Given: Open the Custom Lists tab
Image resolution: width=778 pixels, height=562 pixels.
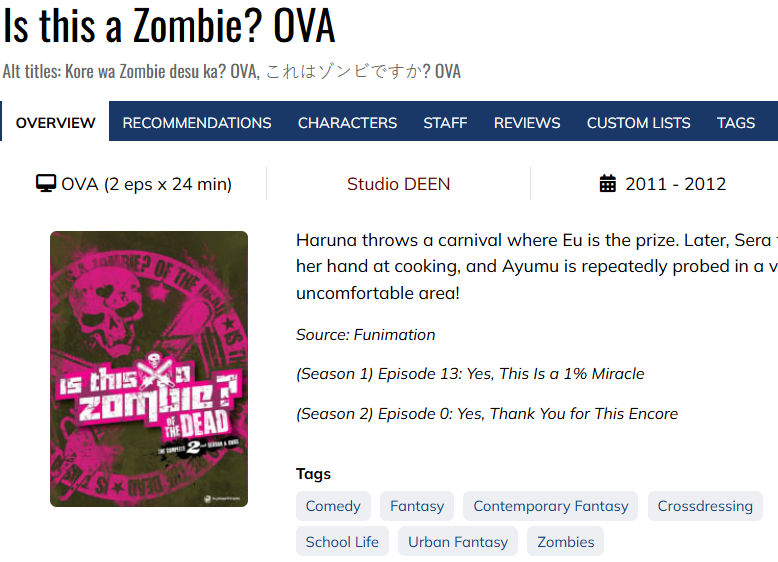Looking at the screenshot, I should (x=639, y=123).
